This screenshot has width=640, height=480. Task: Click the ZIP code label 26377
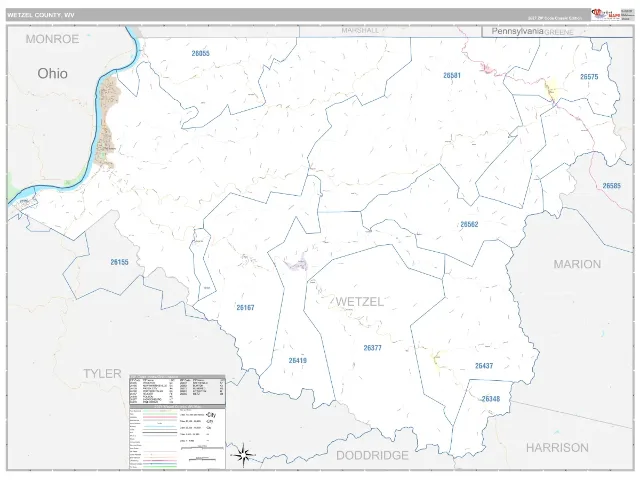point(373,348)
